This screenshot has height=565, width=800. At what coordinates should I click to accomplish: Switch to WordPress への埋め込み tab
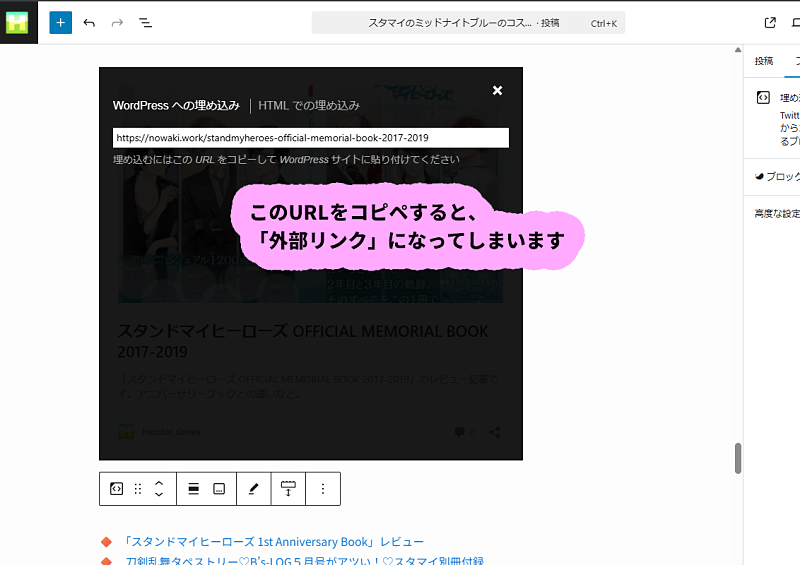click(176, 106)
